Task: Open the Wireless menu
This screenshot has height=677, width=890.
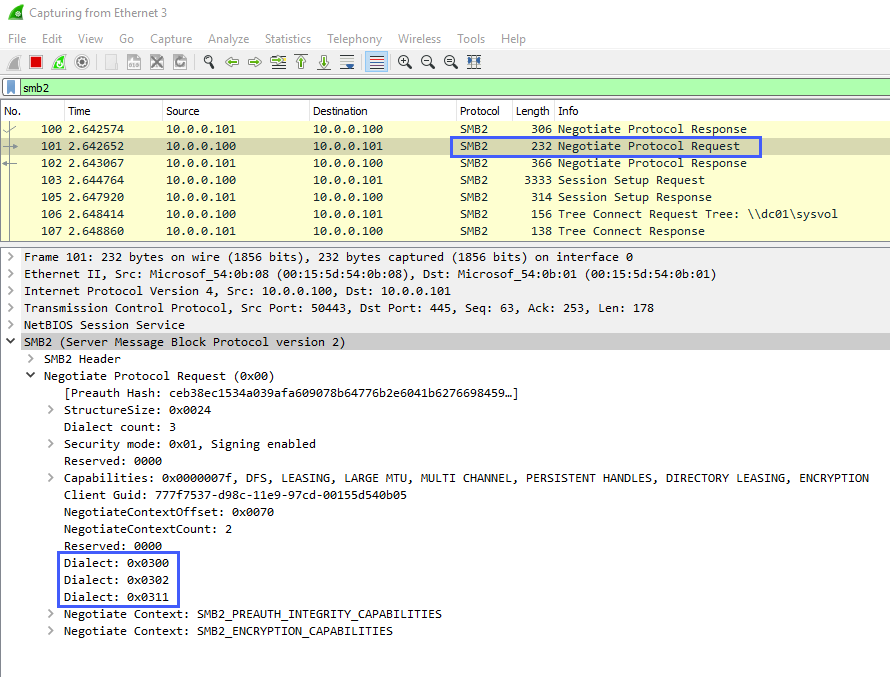Action: (x=419, y=39)
